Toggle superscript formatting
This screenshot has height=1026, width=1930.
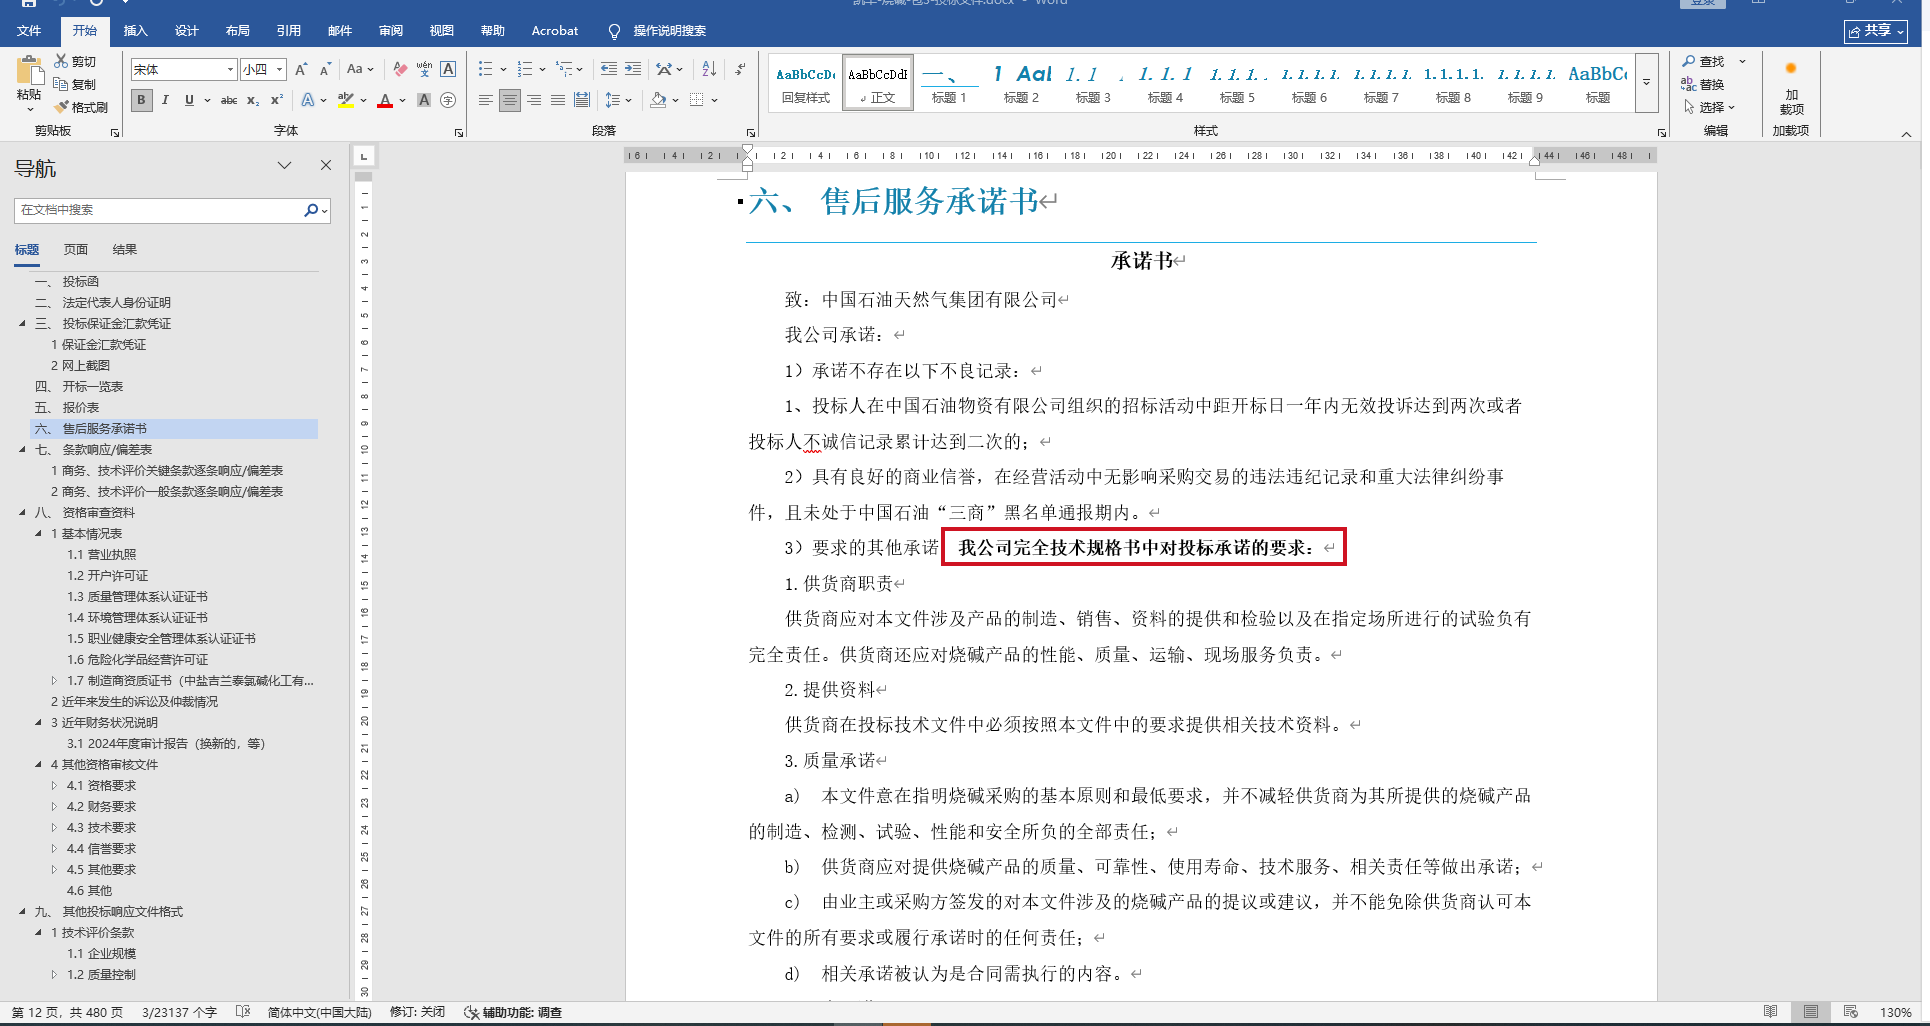click(x=277, y=100)
